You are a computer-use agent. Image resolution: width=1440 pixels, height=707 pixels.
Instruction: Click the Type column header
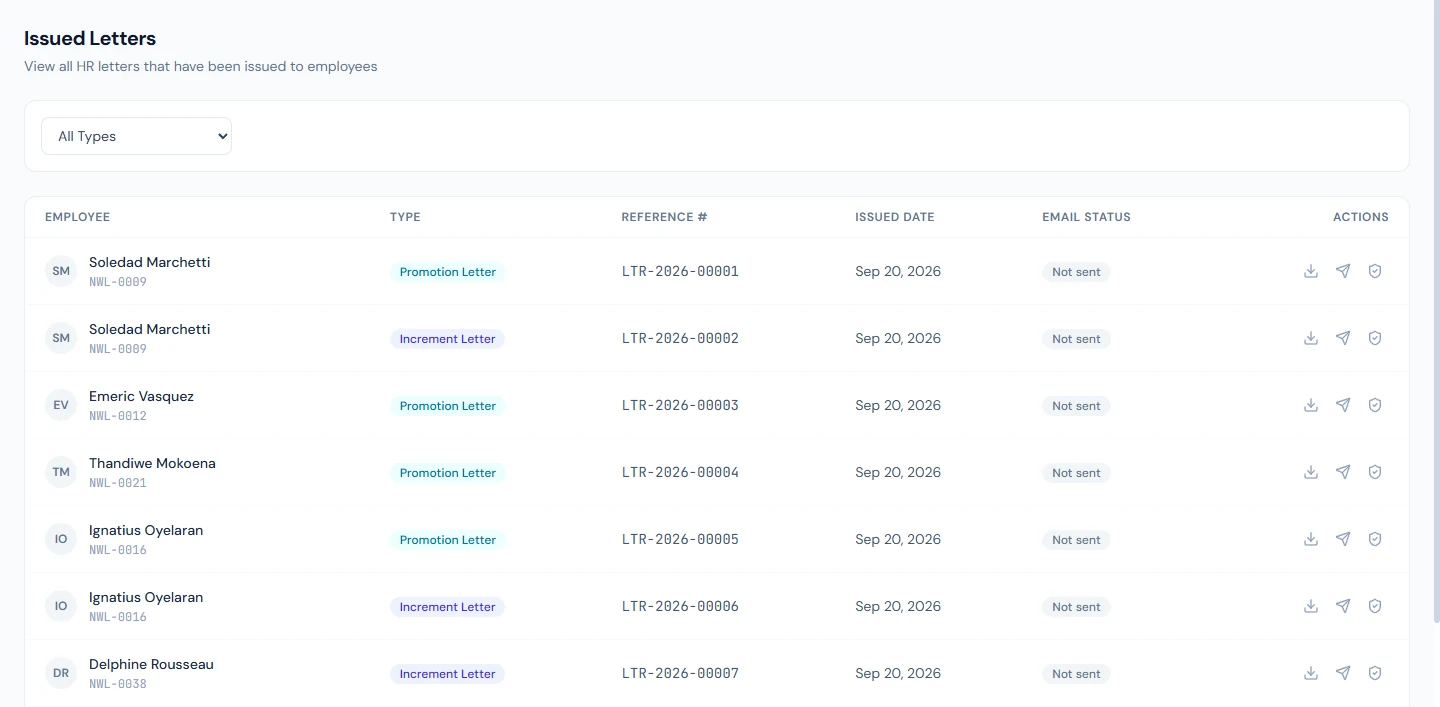pos(405,217)
